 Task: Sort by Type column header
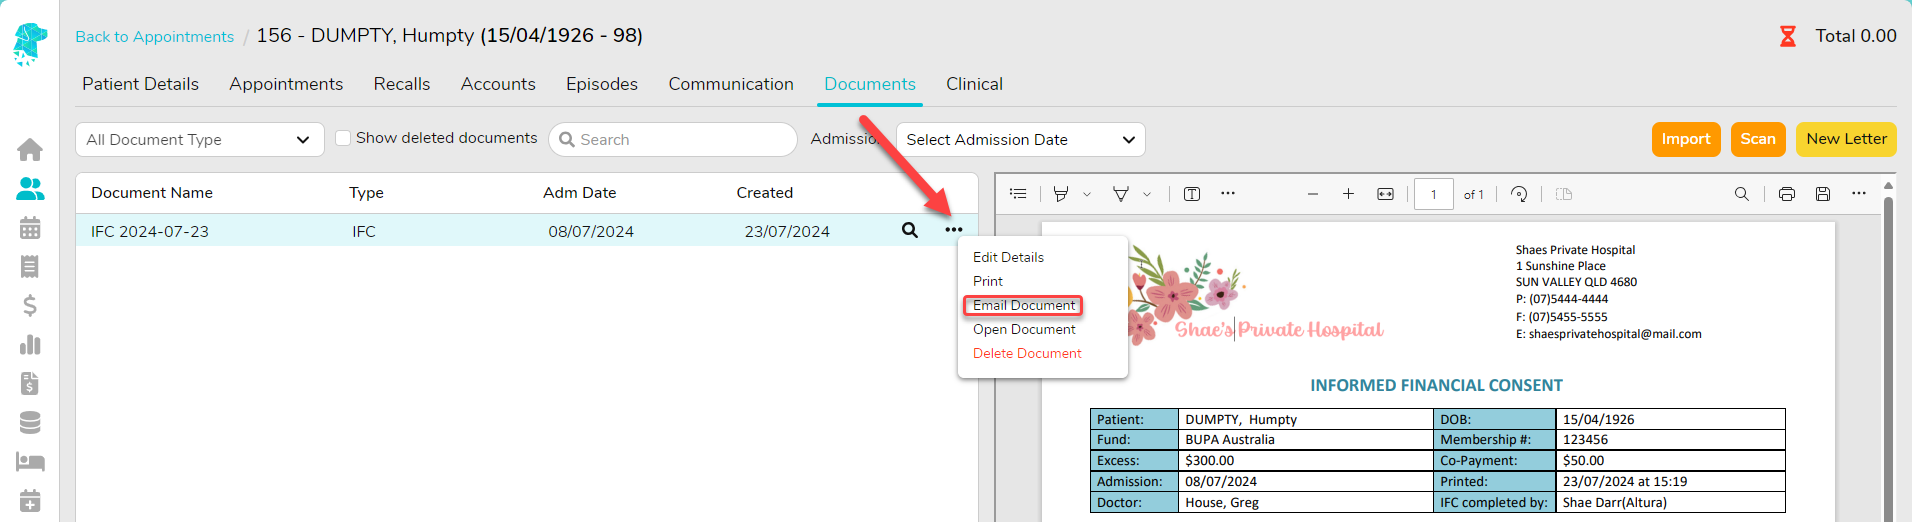click(x=366, y=193)
